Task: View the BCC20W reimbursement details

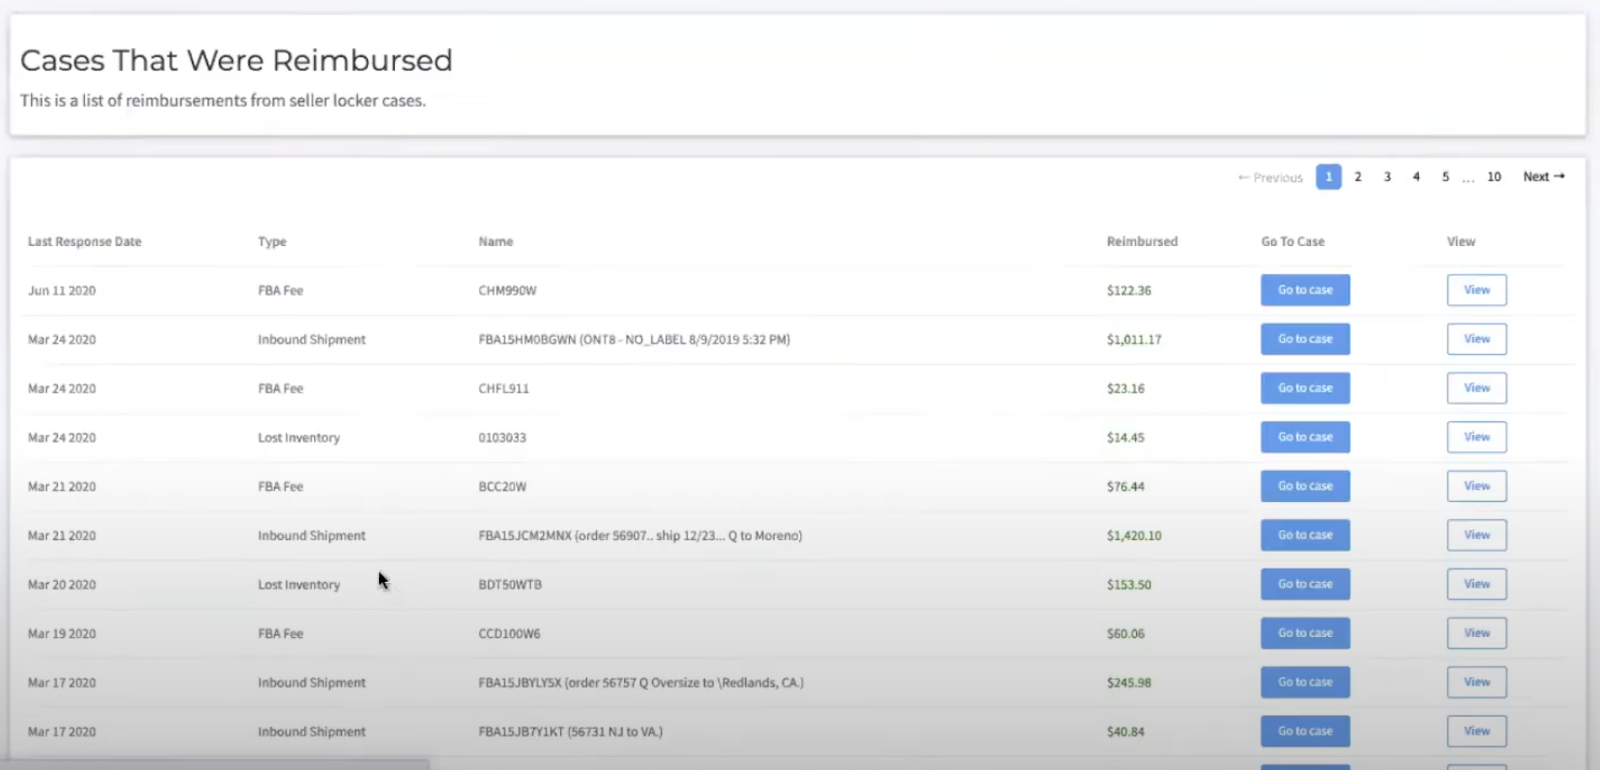Action: 1477,486
